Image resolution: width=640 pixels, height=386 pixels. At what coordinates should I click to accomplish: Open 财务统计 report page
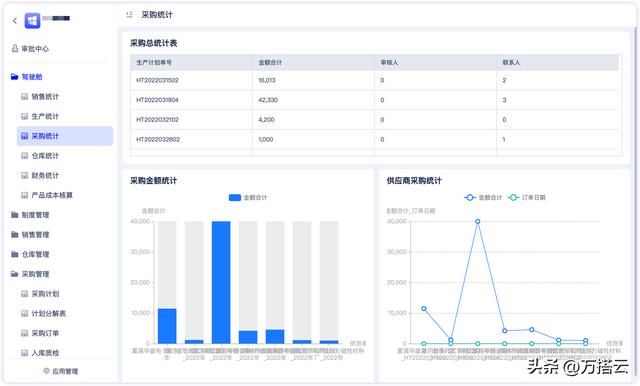(x=45, y=175)
